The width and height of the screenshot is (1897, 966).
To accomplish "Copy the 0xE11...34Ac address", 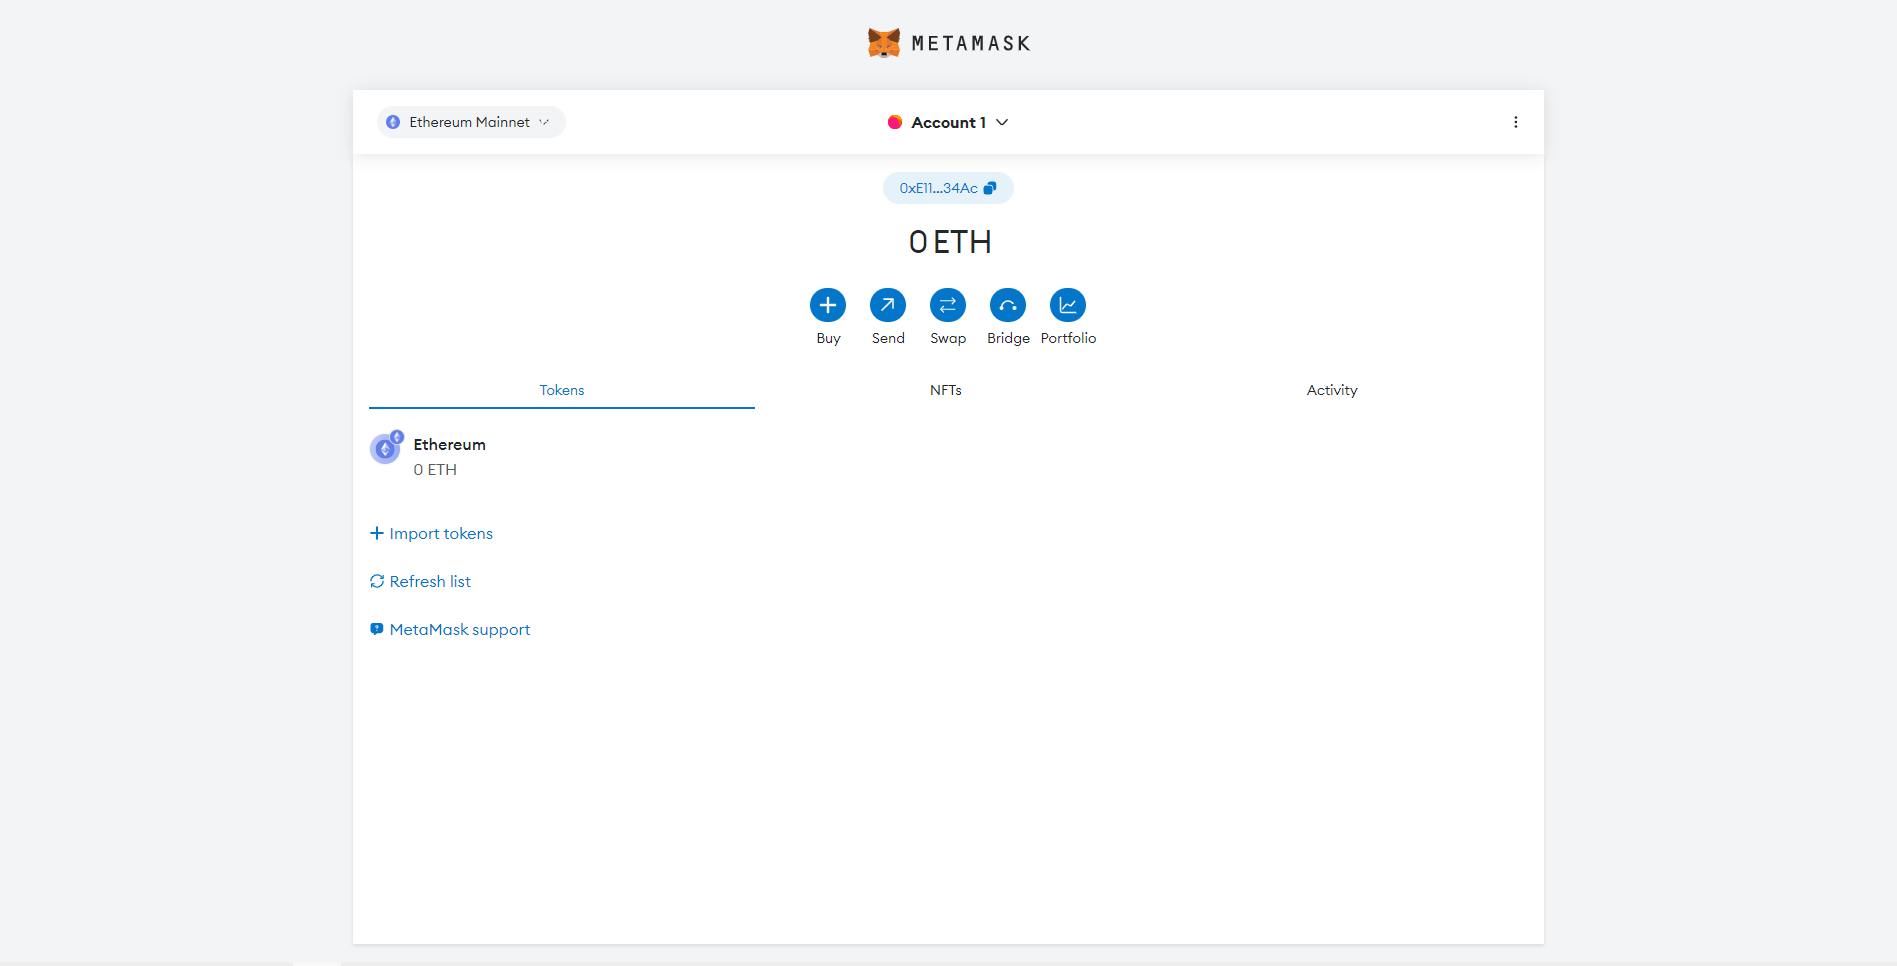I will [x=948, y=188].
